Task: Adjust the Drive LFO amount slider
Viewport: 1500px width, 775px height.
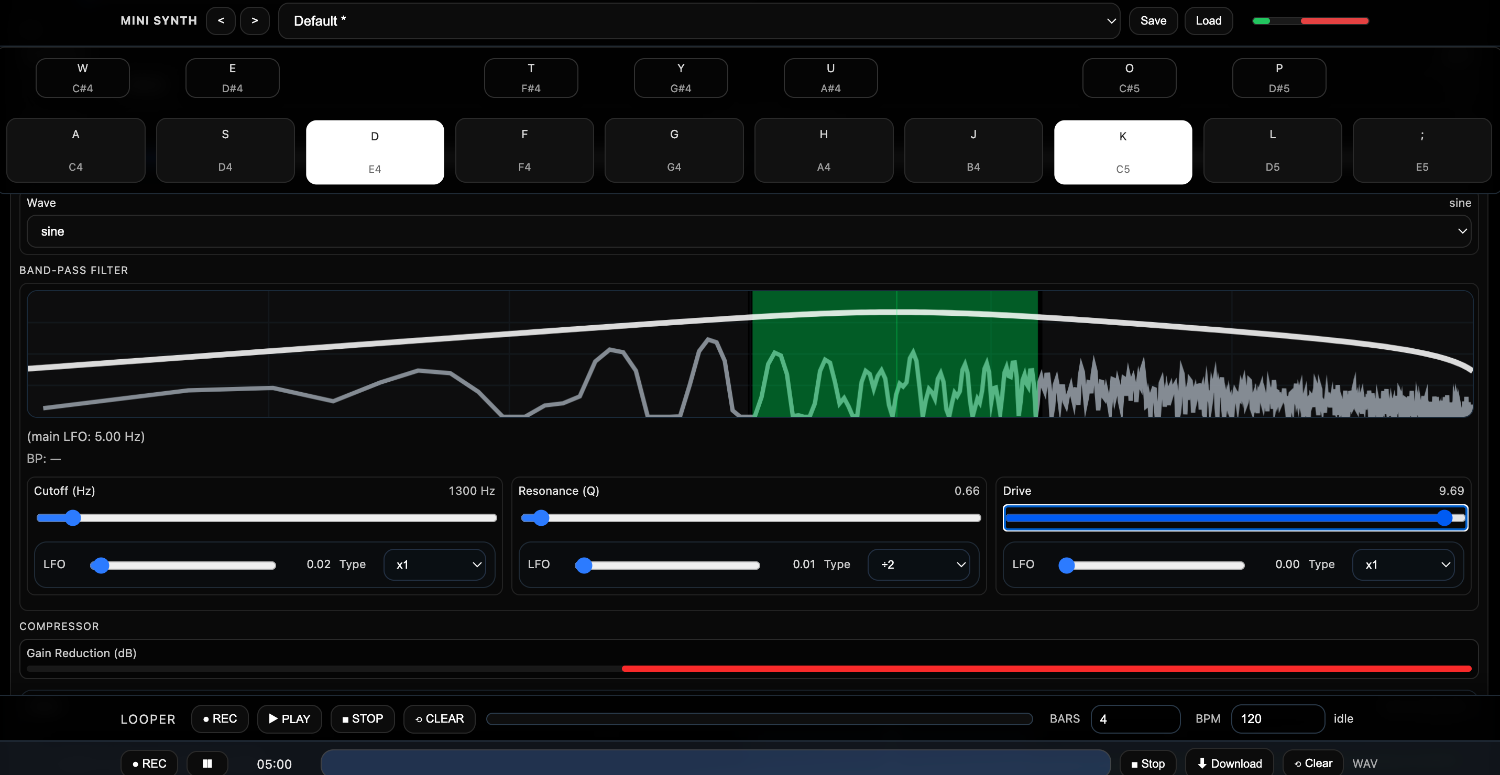Action: click(1152, 565)
